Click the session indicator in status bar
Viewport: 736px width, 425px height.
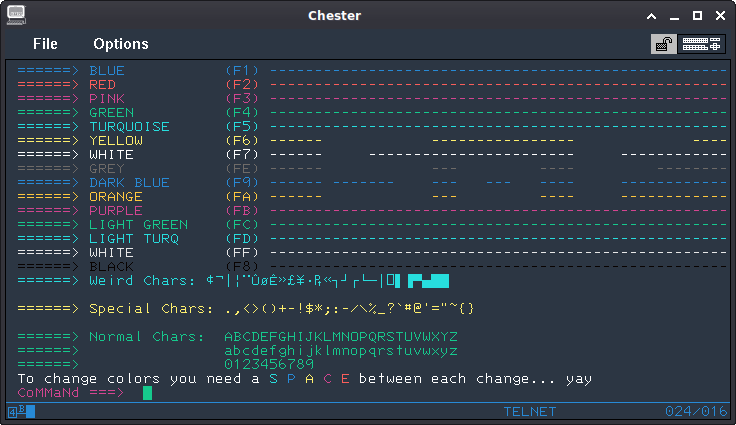point(22,412)
